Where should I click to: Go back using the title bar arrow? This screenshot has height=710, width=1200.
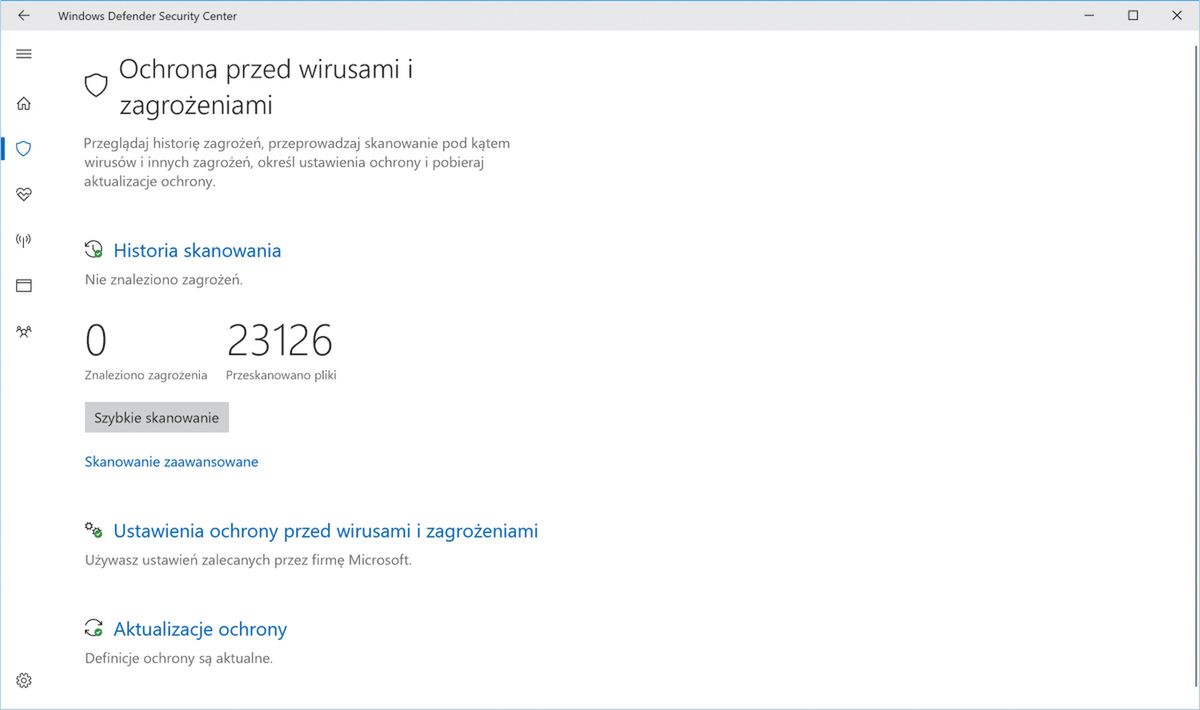pyautogui.click(x=24, y=16)
